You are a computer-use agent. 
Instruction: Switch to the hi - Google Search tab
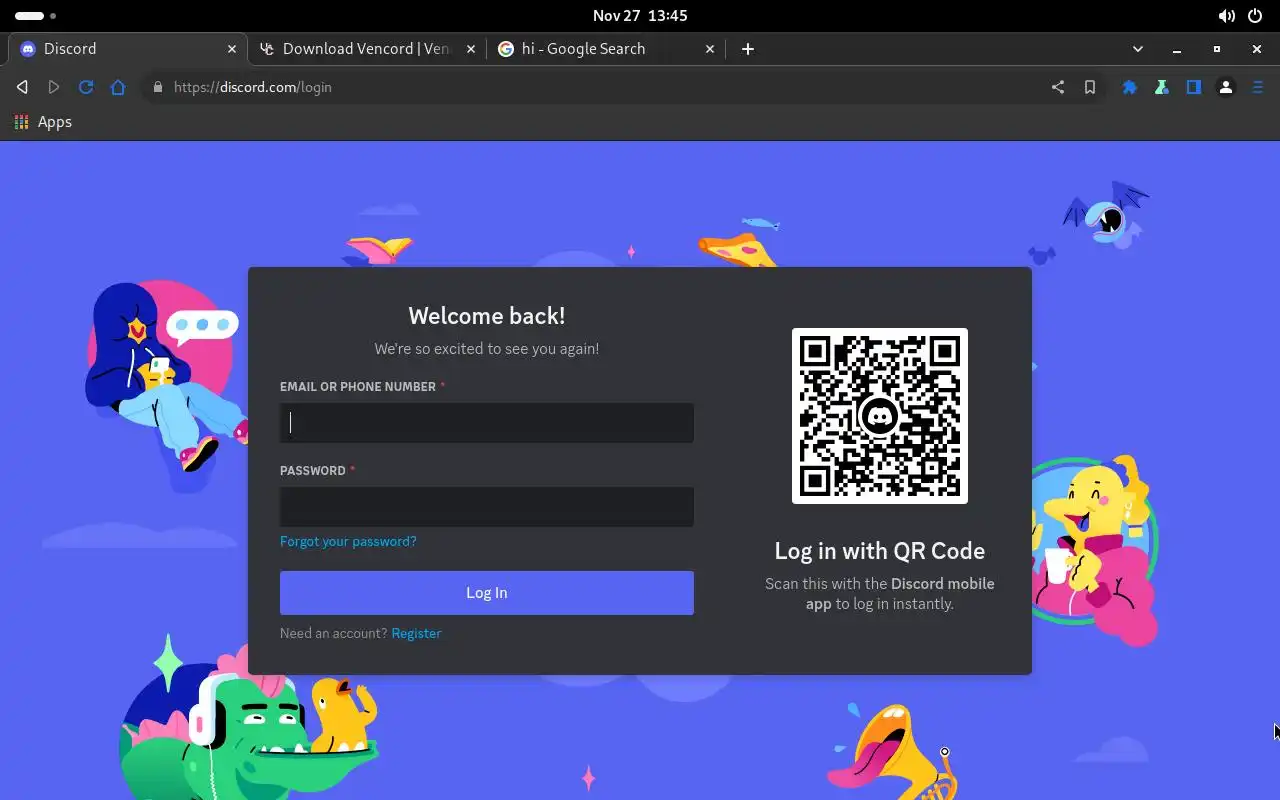pyautogui.click(x=605, y=49)
